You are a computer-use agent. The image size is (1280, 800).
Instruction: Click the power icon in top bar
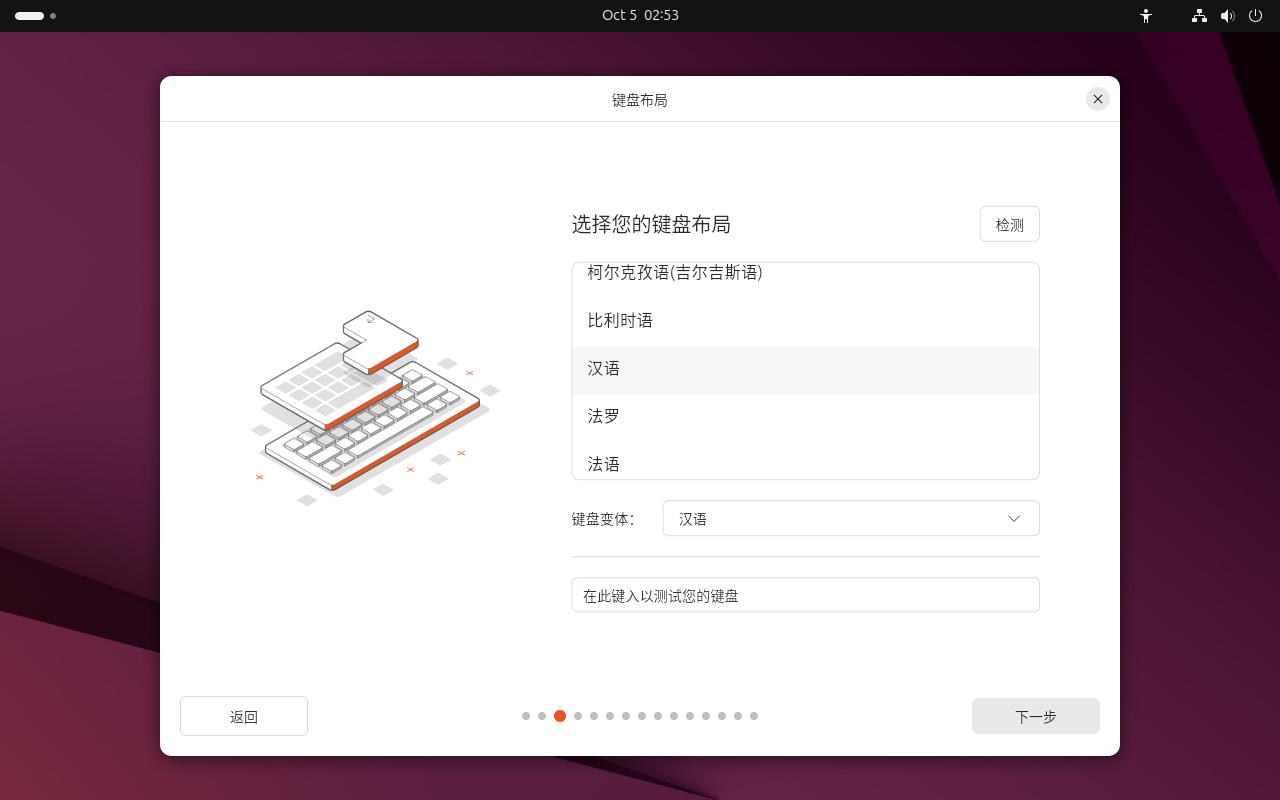pos(1255,16)
